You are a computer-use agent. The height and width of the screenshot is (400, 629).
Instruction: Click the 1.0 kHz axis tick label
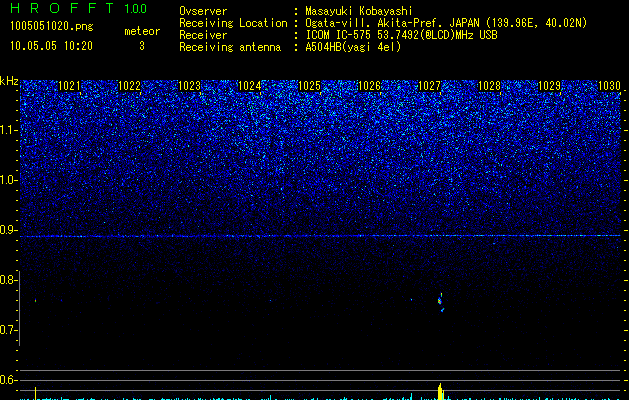click(x=8, y=180)
